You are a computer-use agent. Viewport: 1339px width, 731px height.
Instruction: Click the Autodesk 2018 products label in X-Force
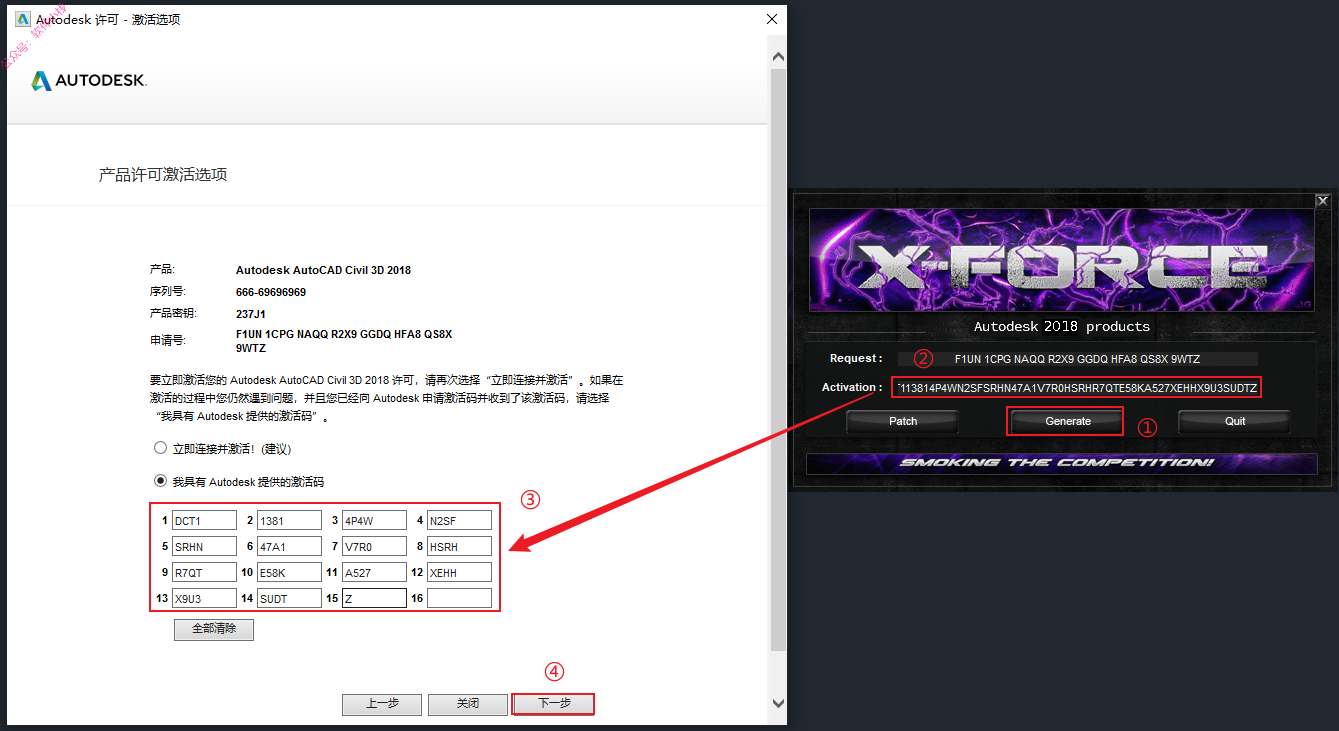pos(1062,326)
